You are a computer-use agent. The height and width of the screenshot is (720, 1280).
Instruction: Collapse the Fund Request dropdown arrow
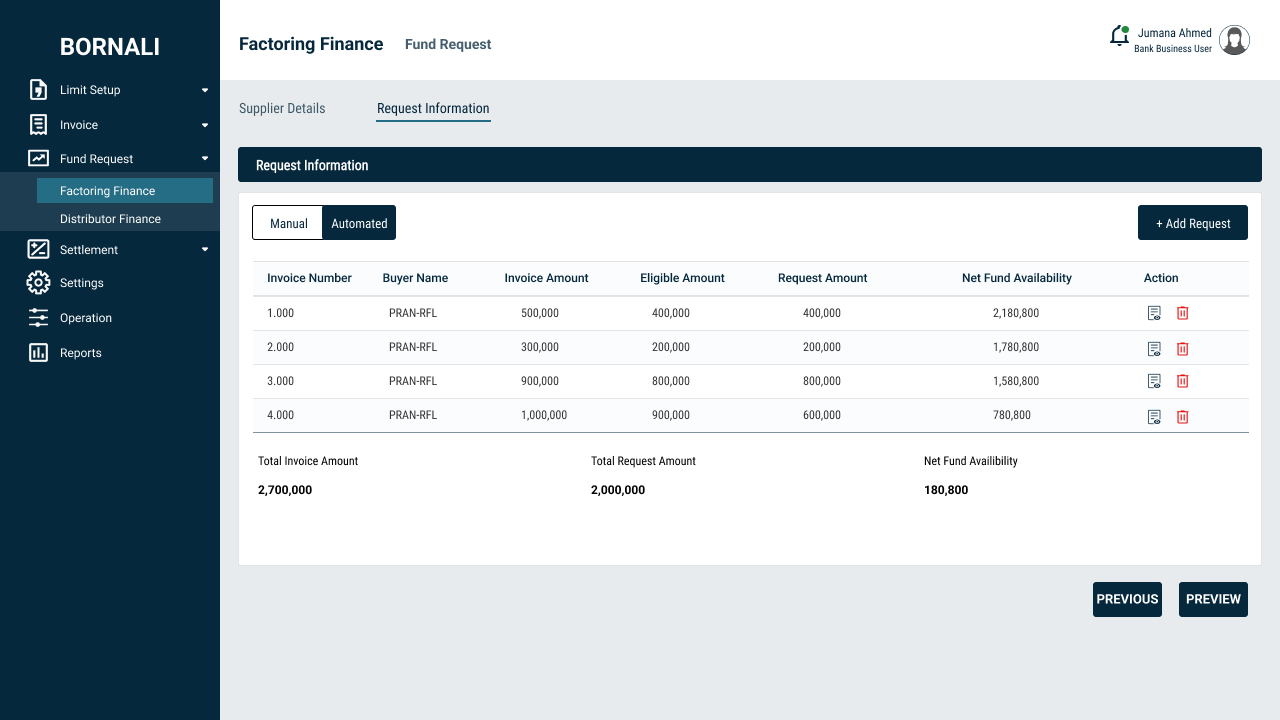(205, 158)
